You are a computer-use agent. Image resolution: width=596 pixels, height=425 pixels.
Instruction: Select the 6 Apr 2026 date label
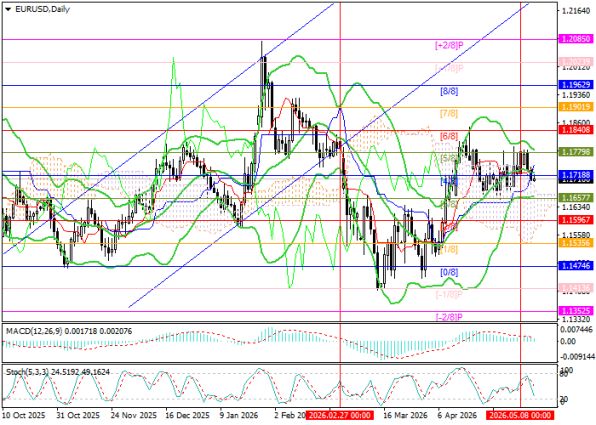click(458, 415)
